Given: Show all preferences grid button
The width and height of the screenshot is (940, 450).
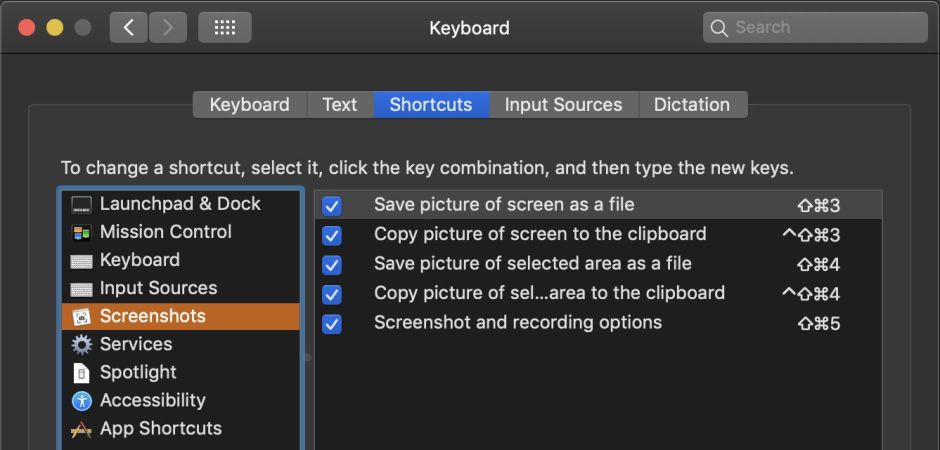Looking at the screenshot, I should click(224, 28).
